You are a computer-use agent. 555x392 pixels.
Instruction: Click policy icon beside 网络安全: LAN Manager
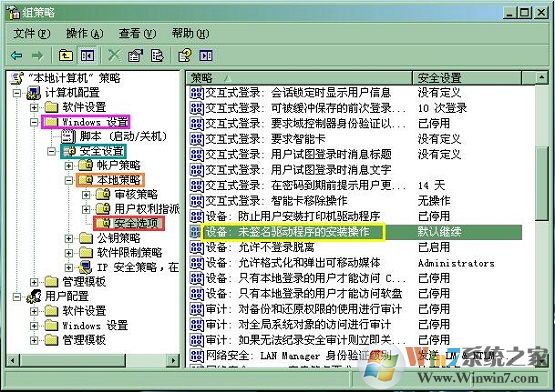196,355
